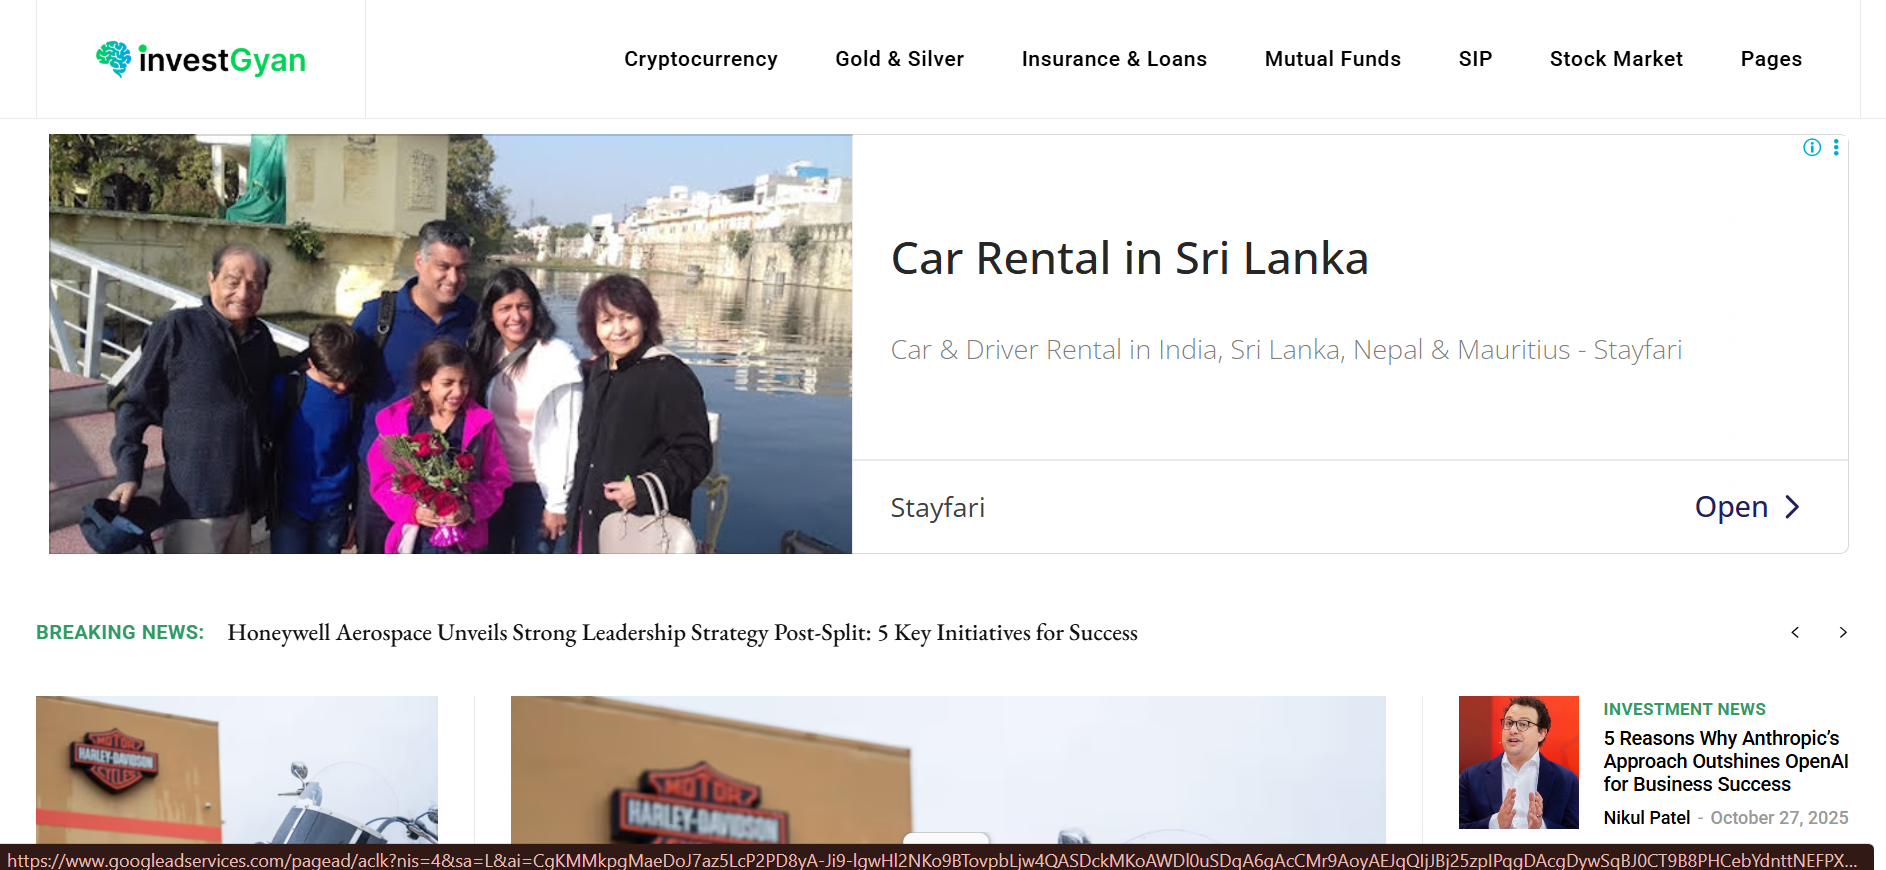Navigate to Stock Market section
Viewport: 1886px width, 870px height.
coord(1616,59)
